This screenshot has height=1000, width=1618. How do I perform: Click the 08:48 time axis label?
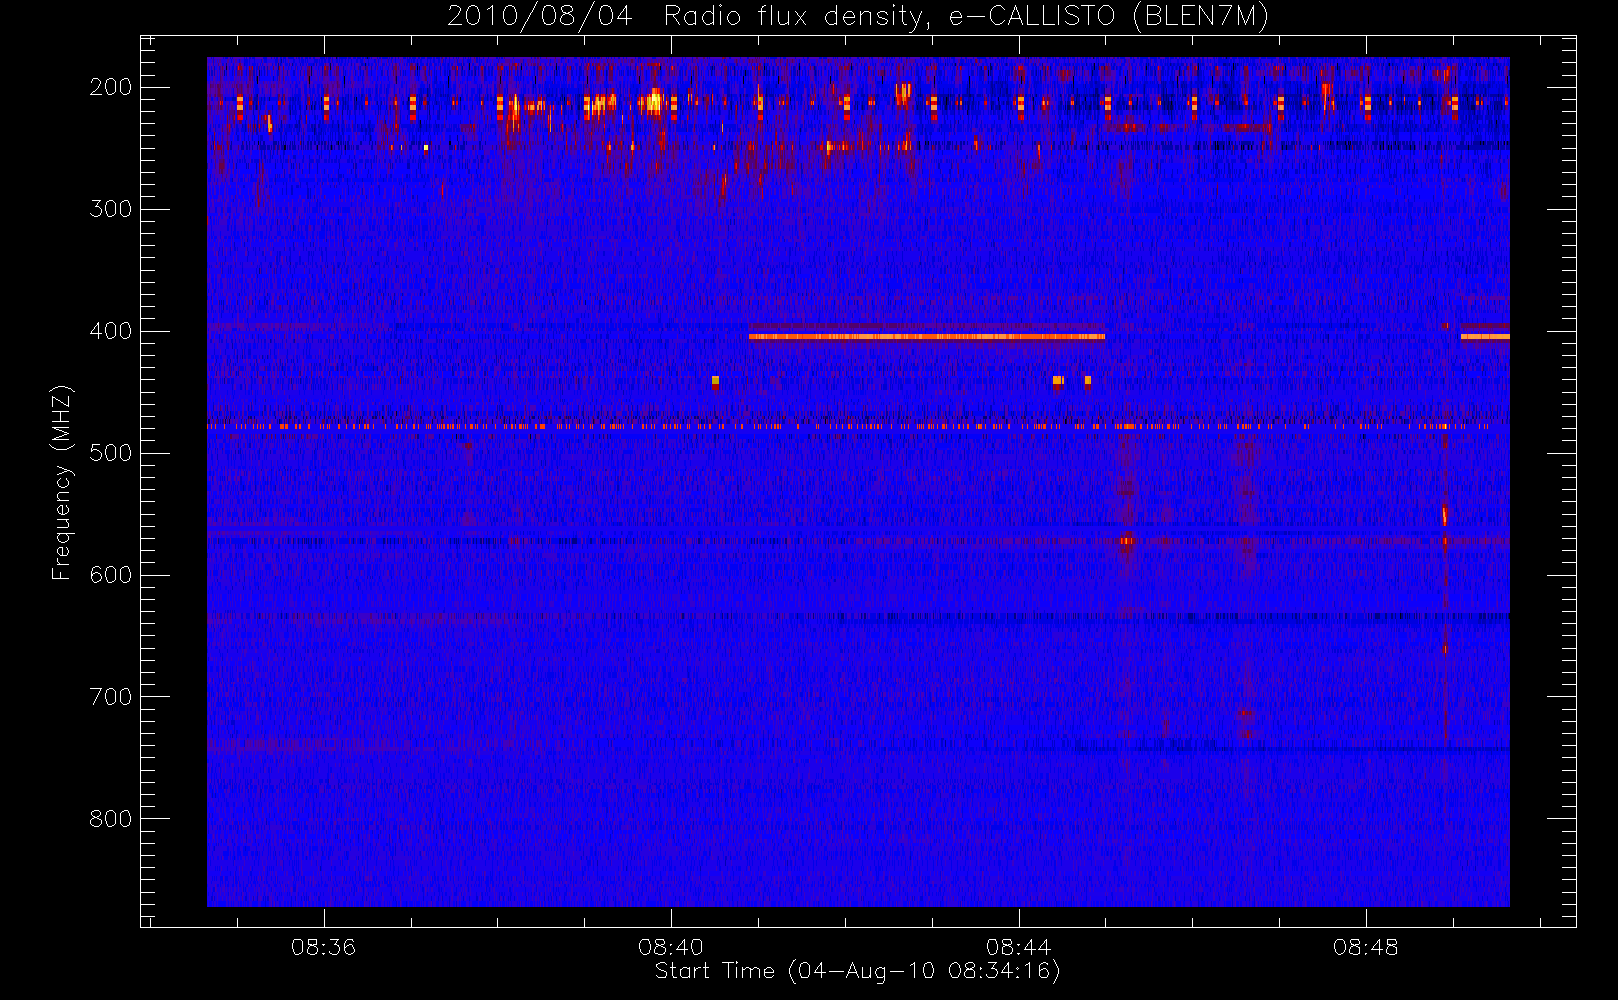(1365, 947)
